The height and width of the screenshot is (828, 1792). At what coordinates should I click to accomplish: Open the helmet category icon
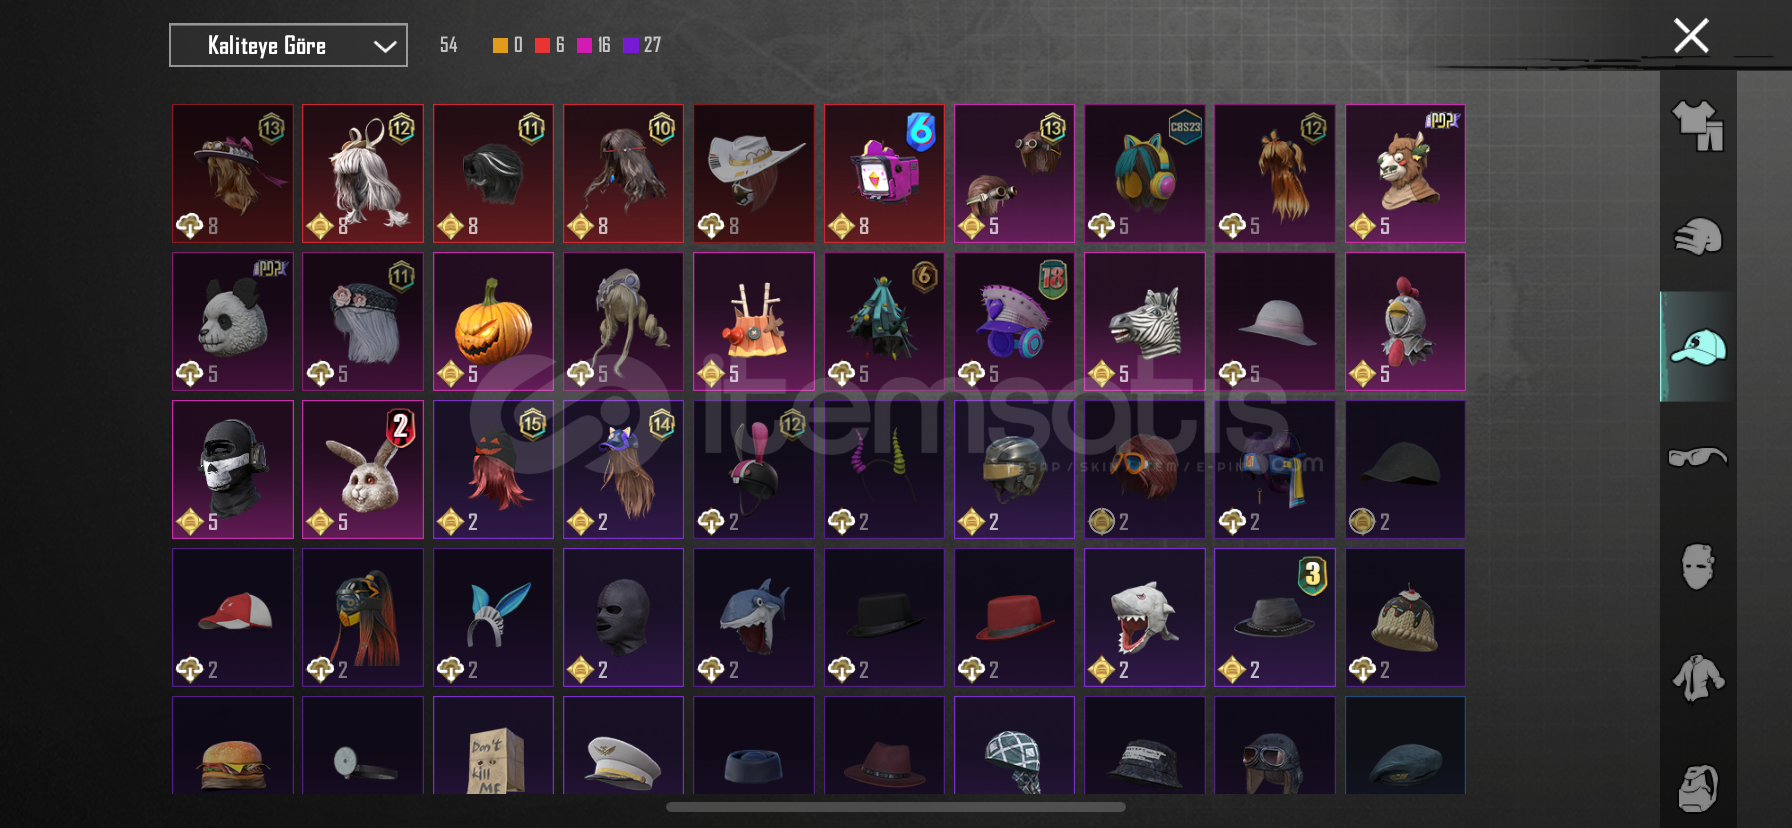(x=1698, y=237)
